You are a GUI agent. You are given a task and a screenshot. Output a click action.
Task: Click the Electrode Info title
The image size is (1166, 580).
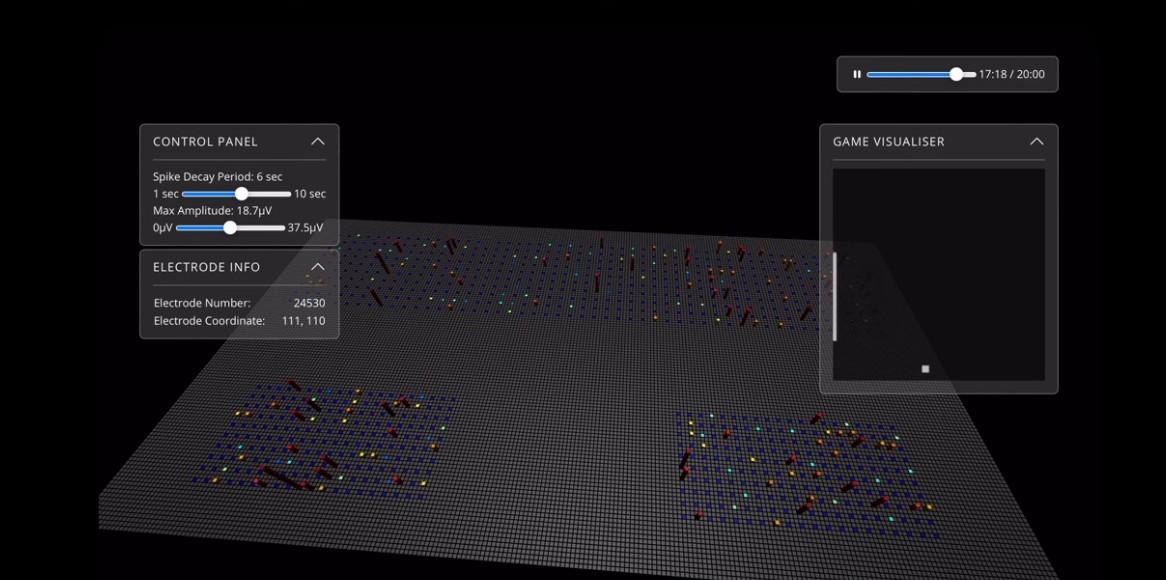click(x=207, y=267)
